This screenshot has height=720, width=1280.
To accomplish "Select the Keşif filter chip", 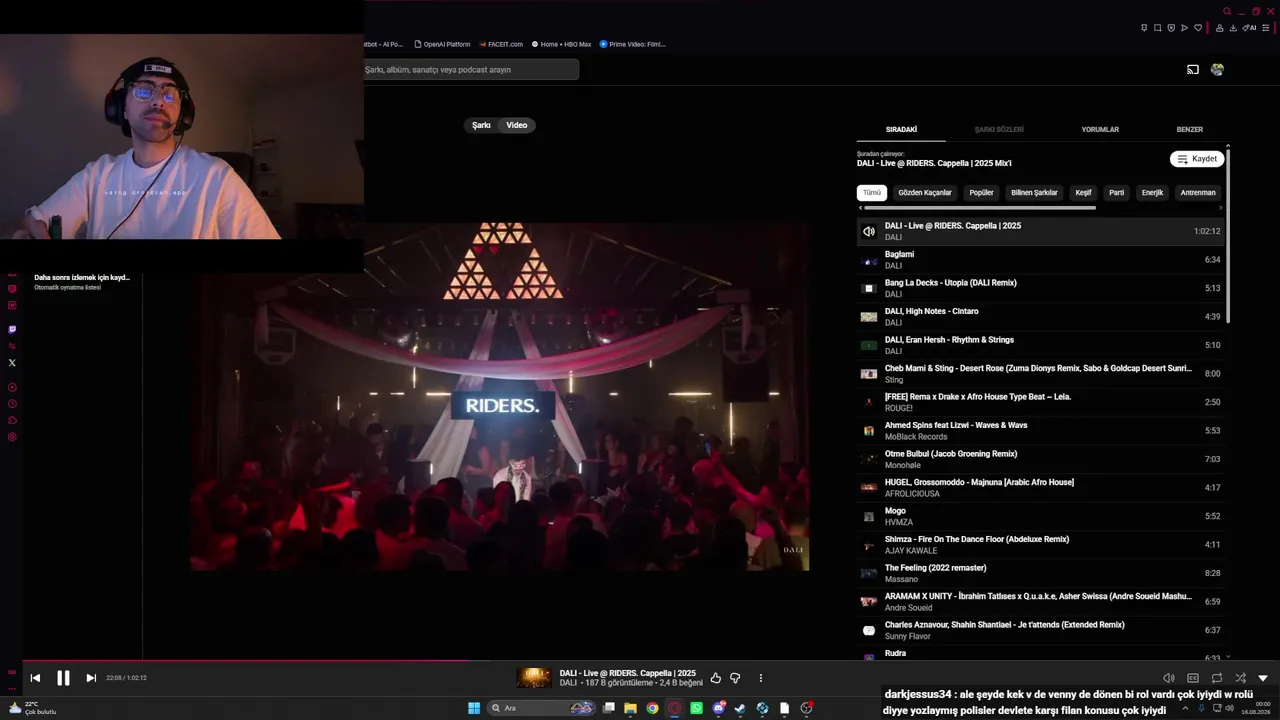I will click(x=1083, y=193).
